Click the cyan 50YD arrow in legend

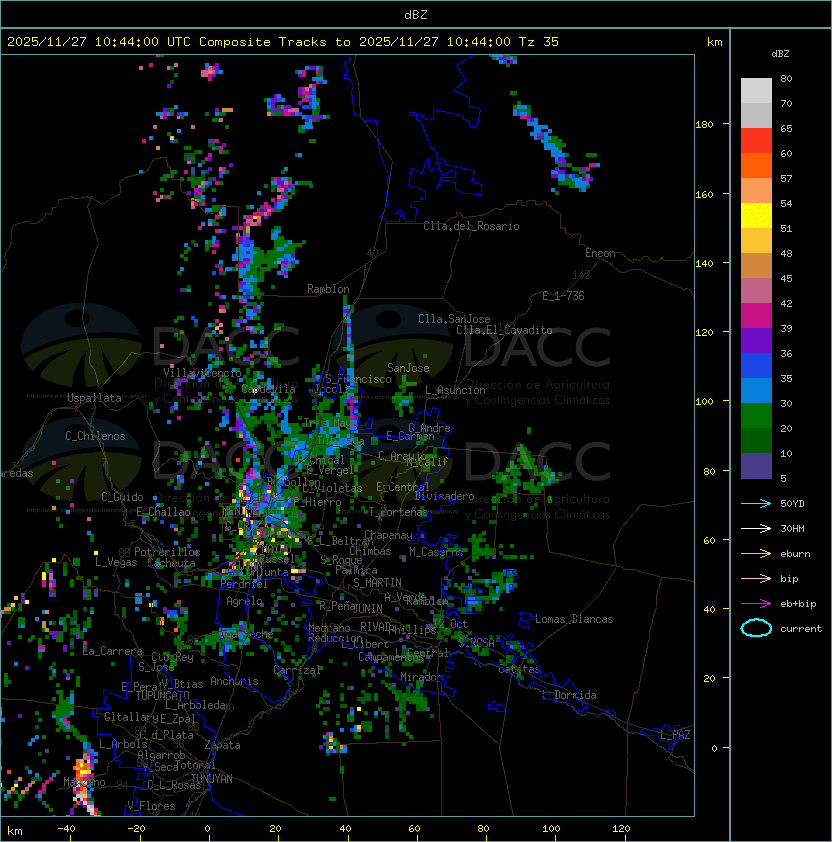click(756, 504)
